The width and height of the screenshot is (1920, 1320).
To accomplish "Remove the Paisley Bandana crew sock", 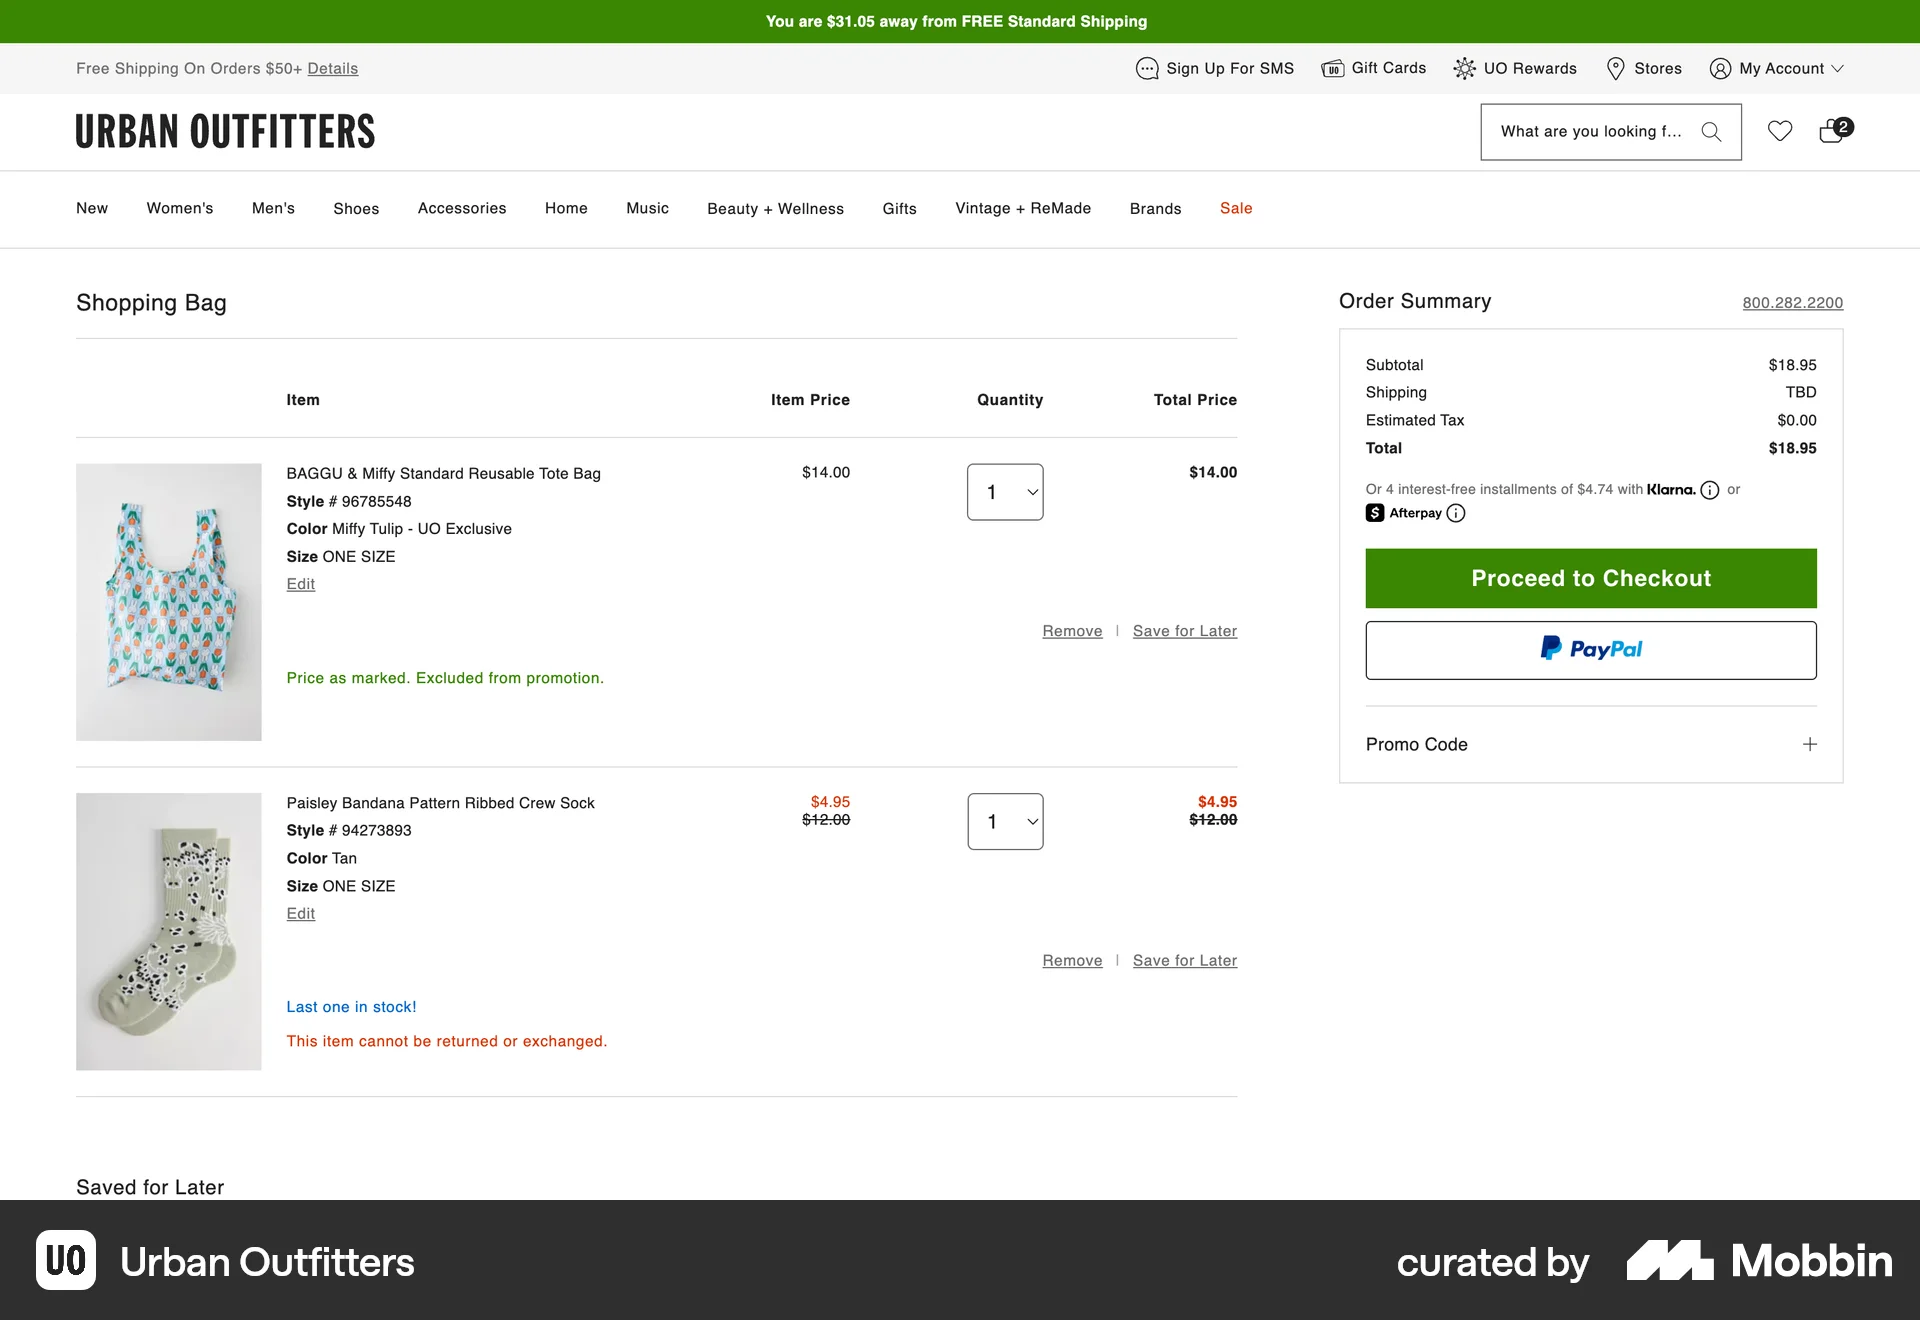I will click(x=1071, y=960).
